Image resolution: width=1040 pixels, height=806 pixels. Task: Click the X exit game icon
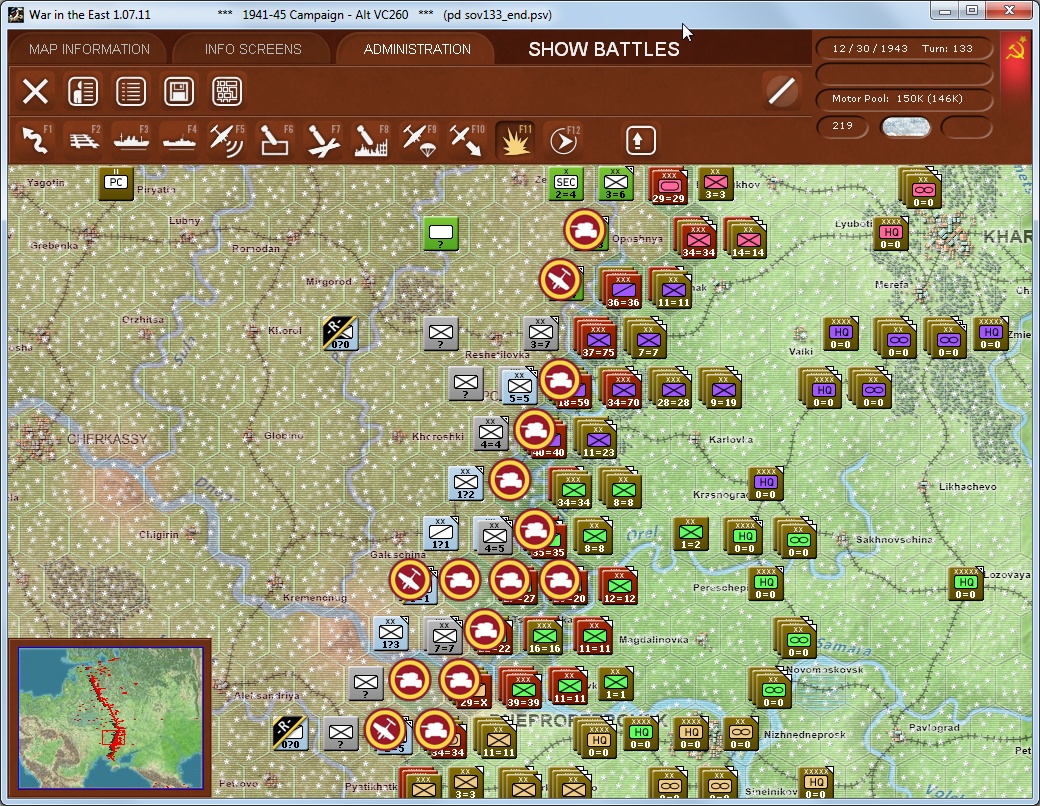(35, 92)
